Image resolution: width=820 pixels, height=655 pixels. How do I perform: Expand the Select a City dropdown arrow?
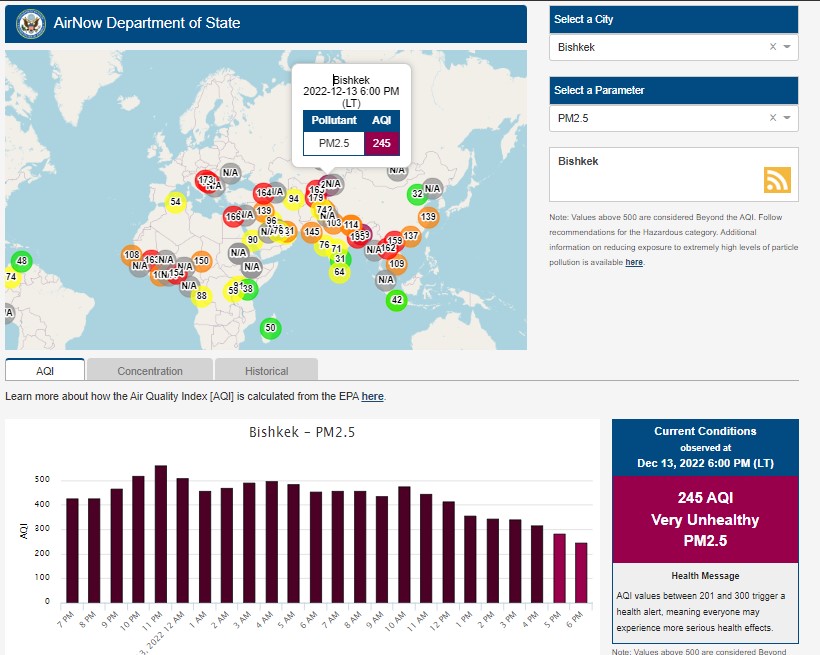[x=787, y=47]
